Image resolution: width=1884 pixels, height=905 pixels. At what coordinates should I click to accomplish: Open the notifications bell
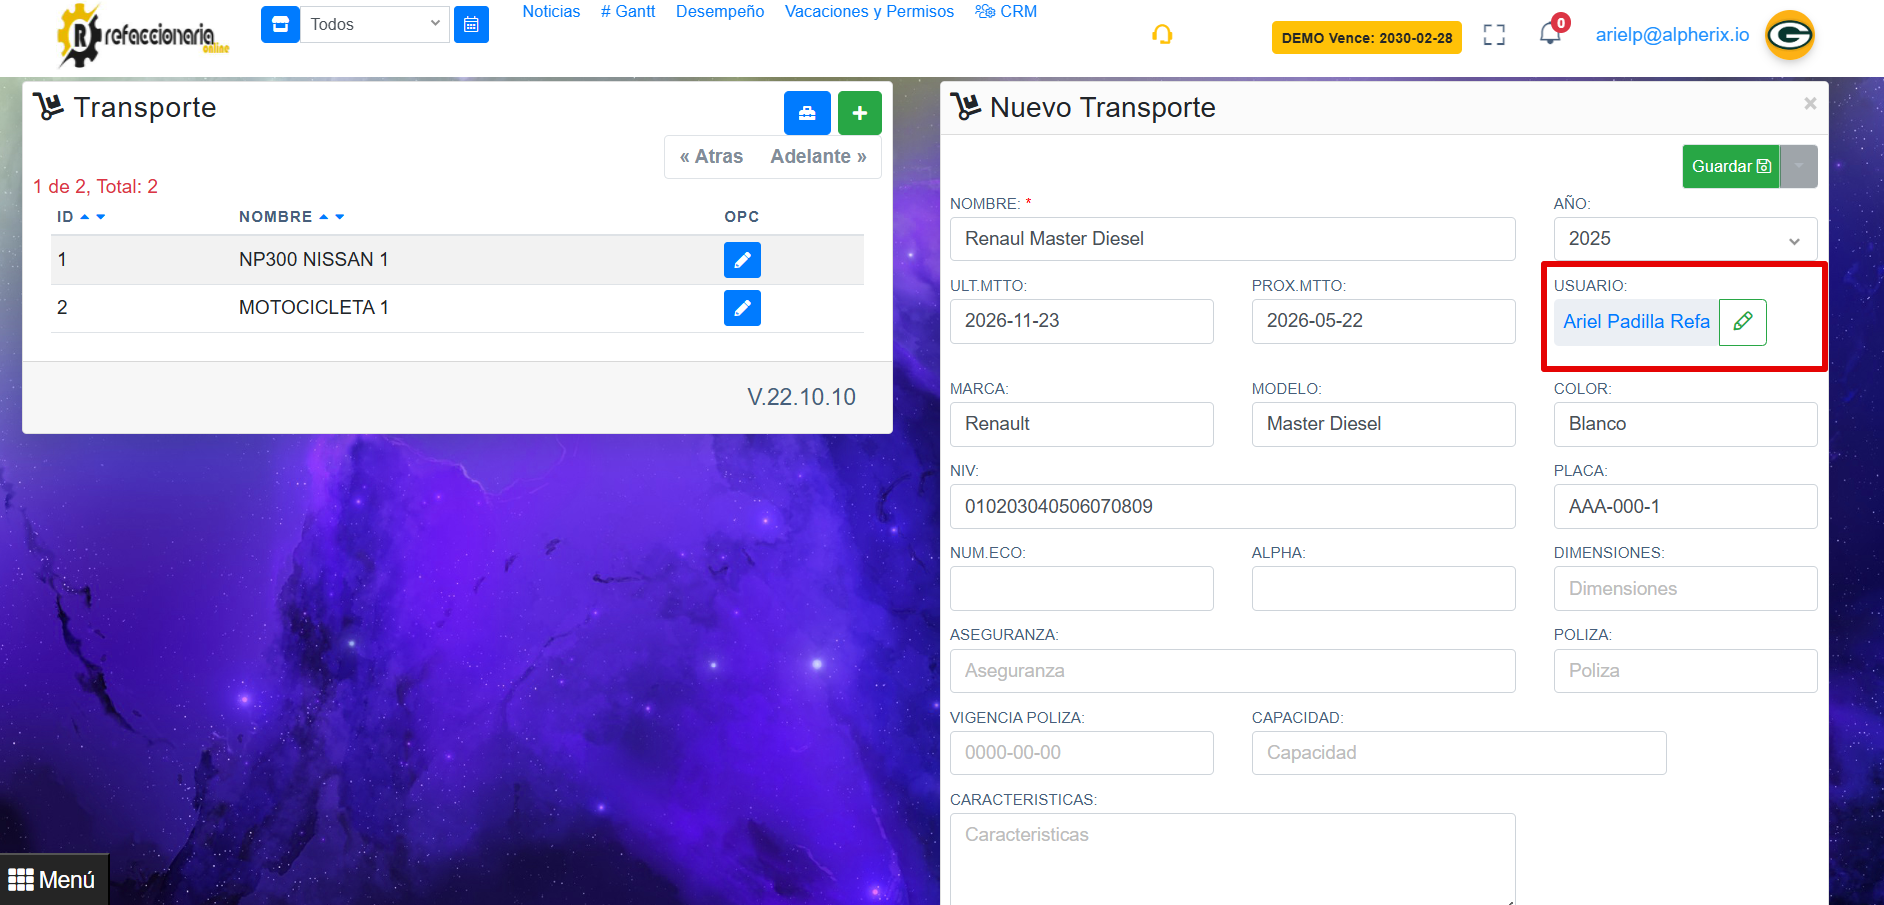coord(1549,34)
